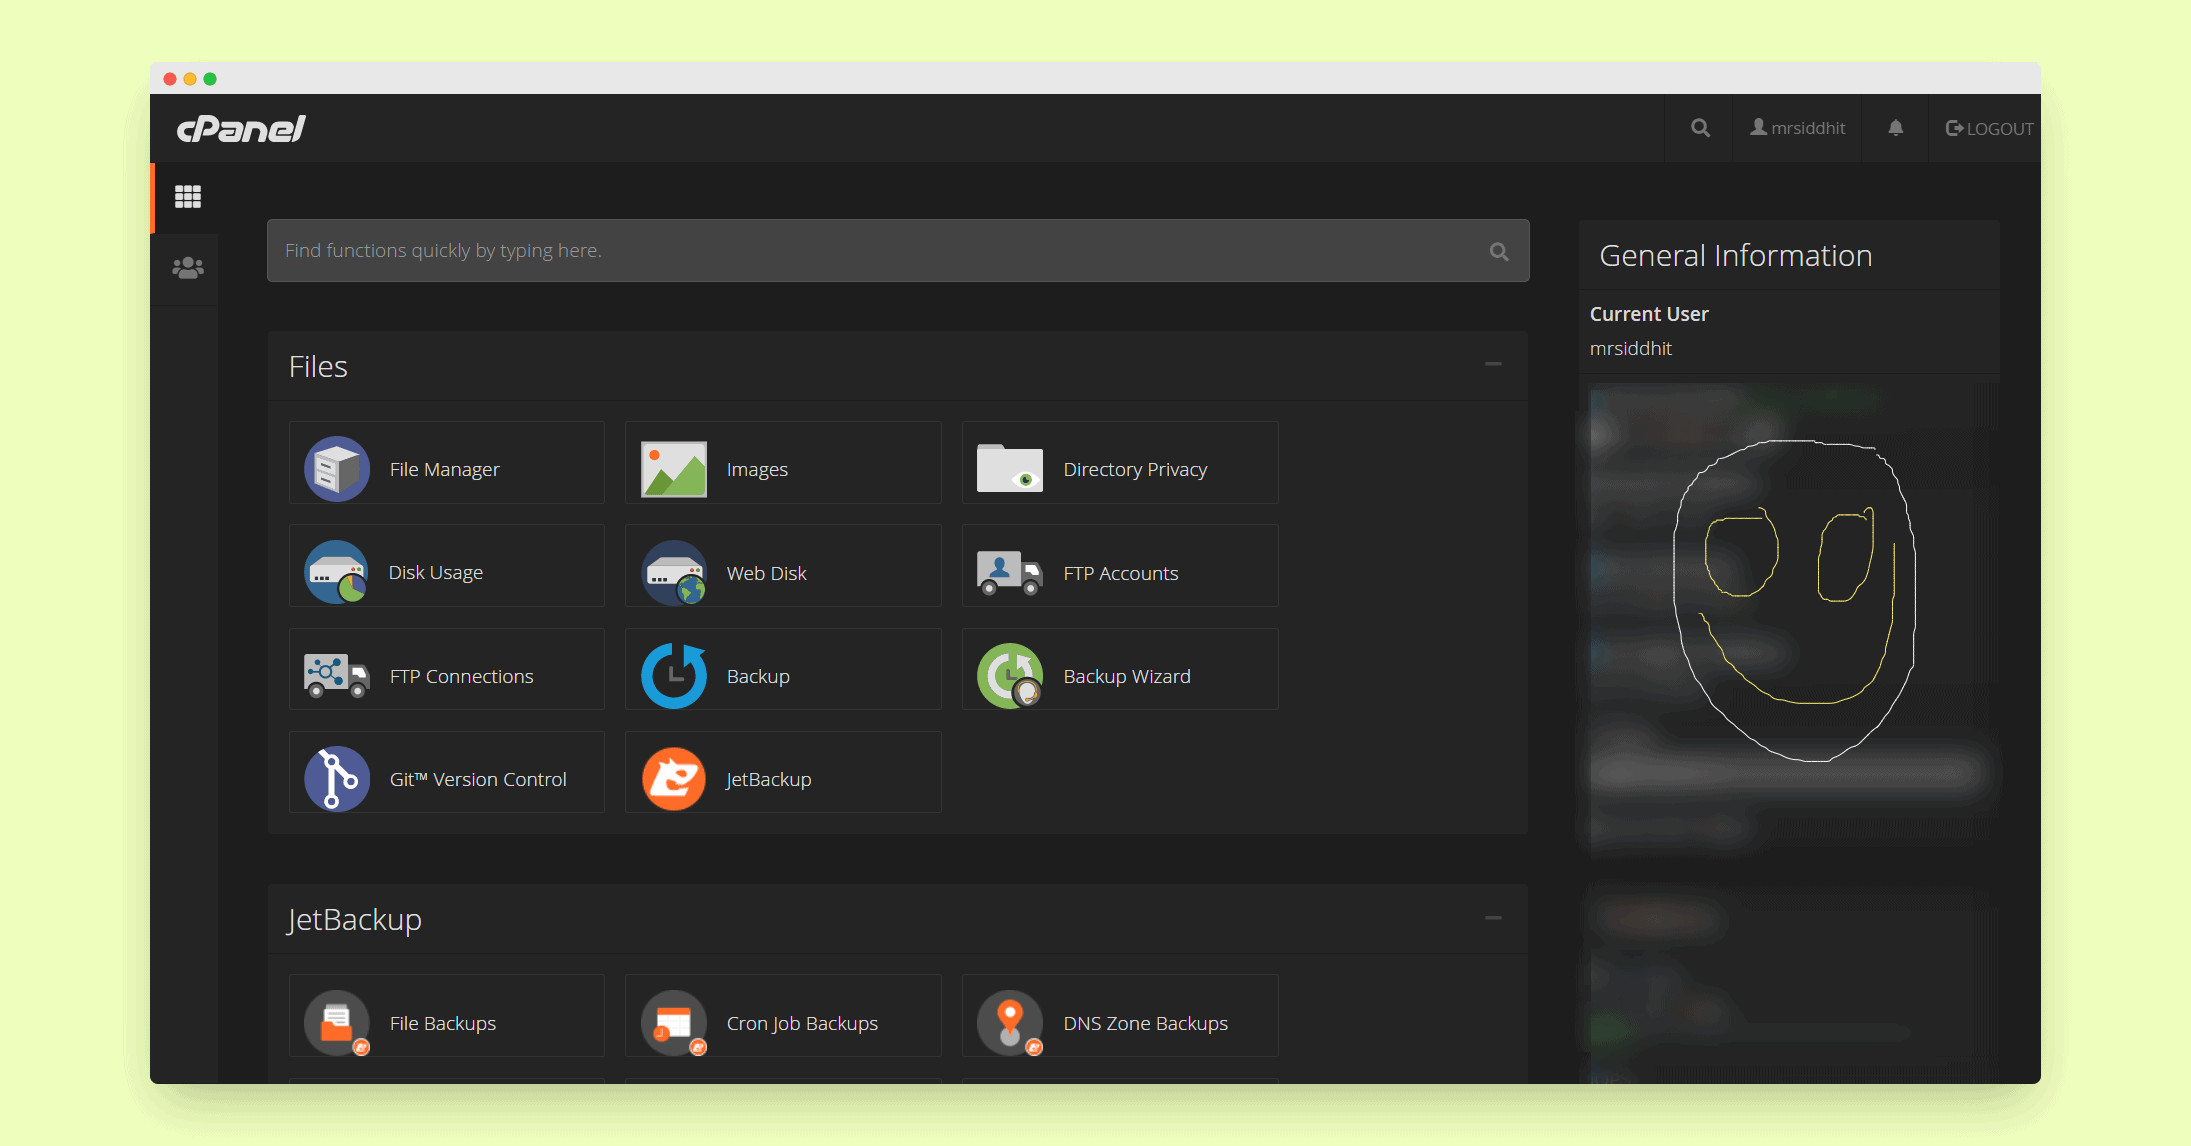Click the FTP Connections icon
2191x1146 pixels.
coord(337,676)
